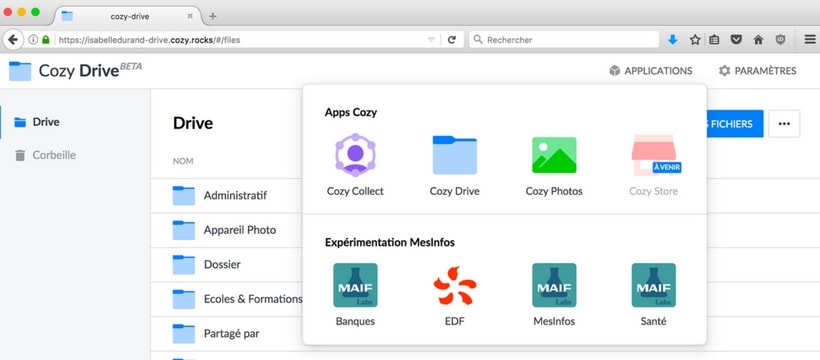Open Pocket icon in toolbar
This screenshot has width=820, height=360.
click(736, 40)
